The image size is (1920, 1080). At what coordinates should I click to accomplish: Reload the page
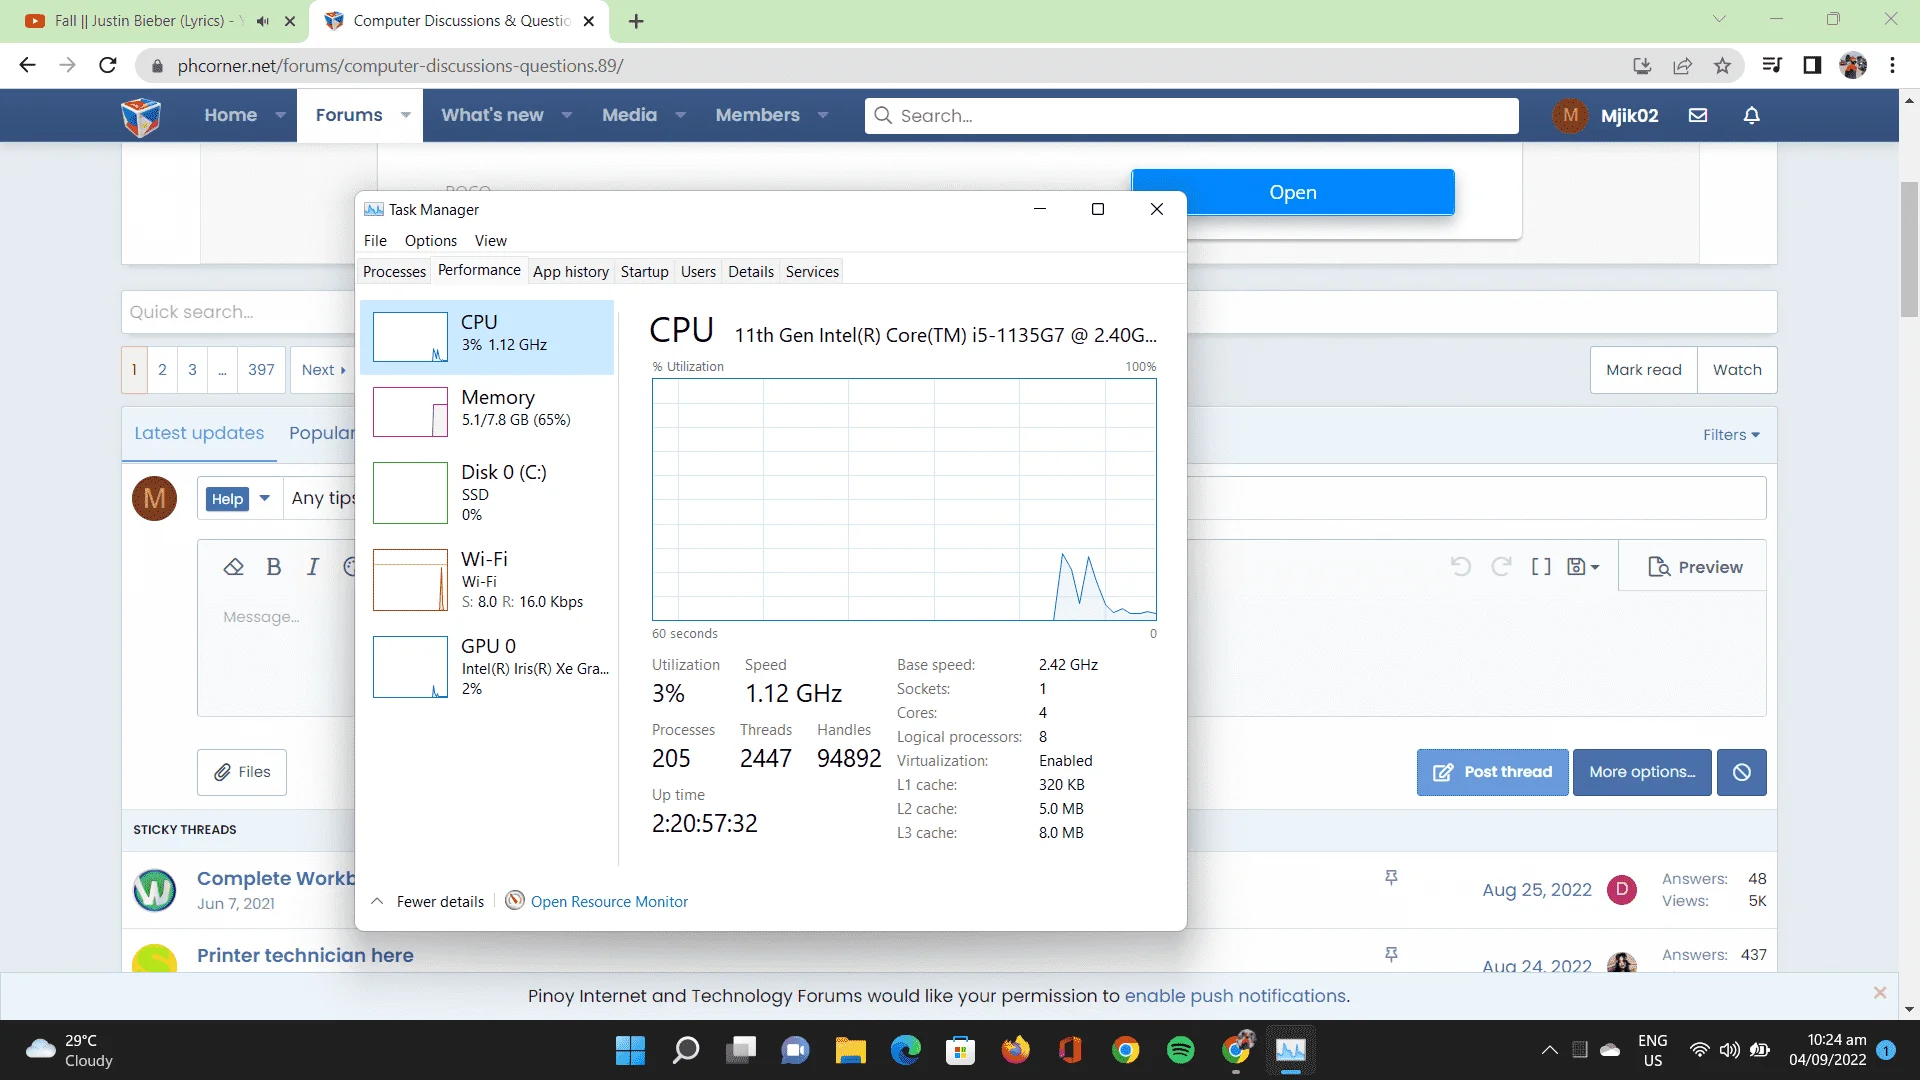coord(108,66)
